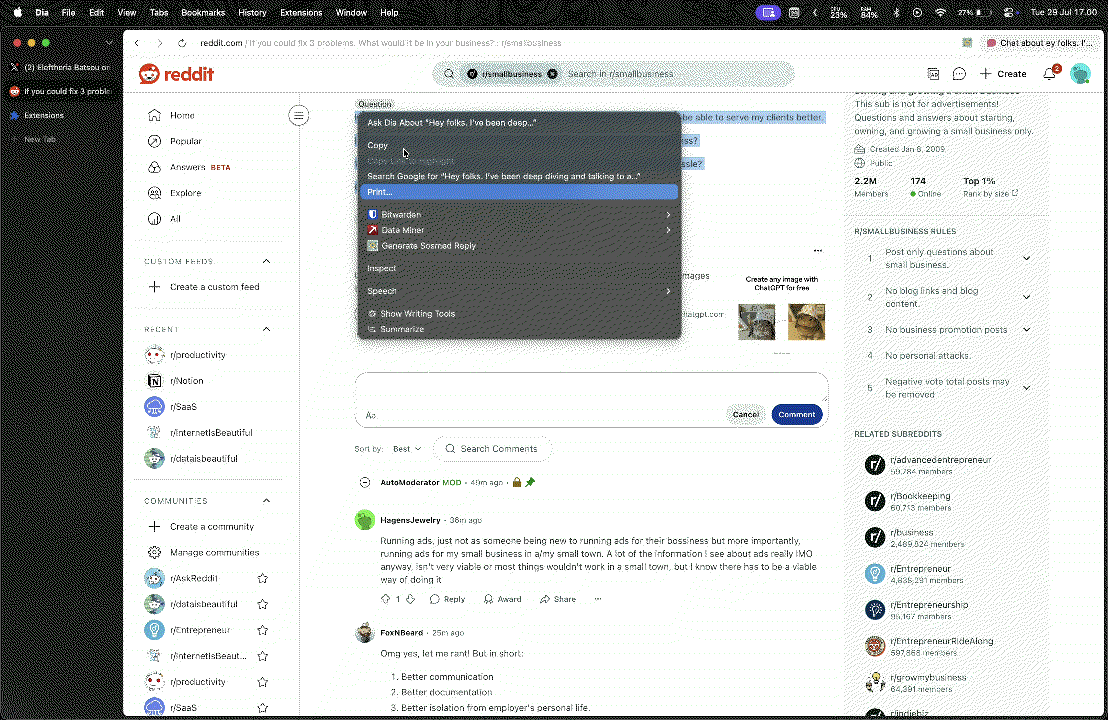Award HagensJewelry's comment
The height and width of the screenshot is (720, 1108).
[502, 599]
